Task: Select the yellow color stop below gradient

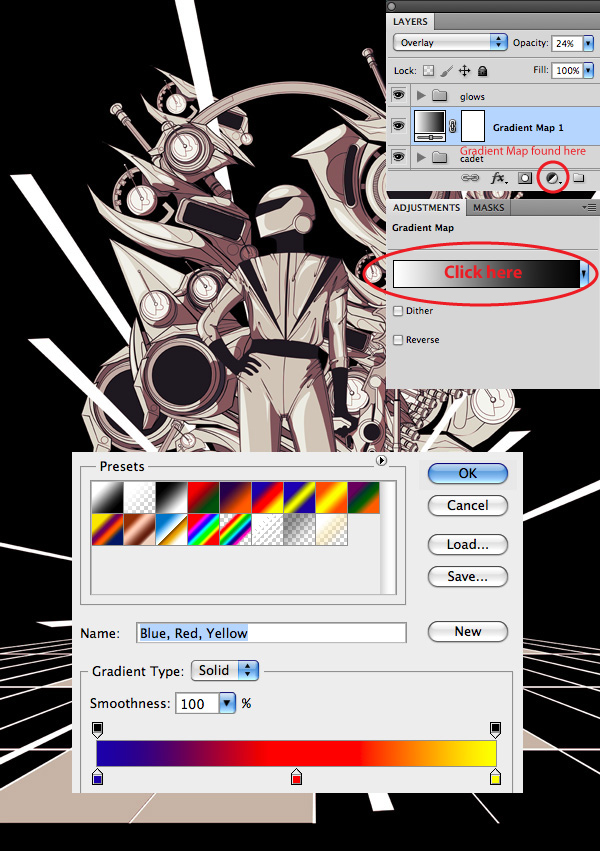Action: [x=495, y=777]
